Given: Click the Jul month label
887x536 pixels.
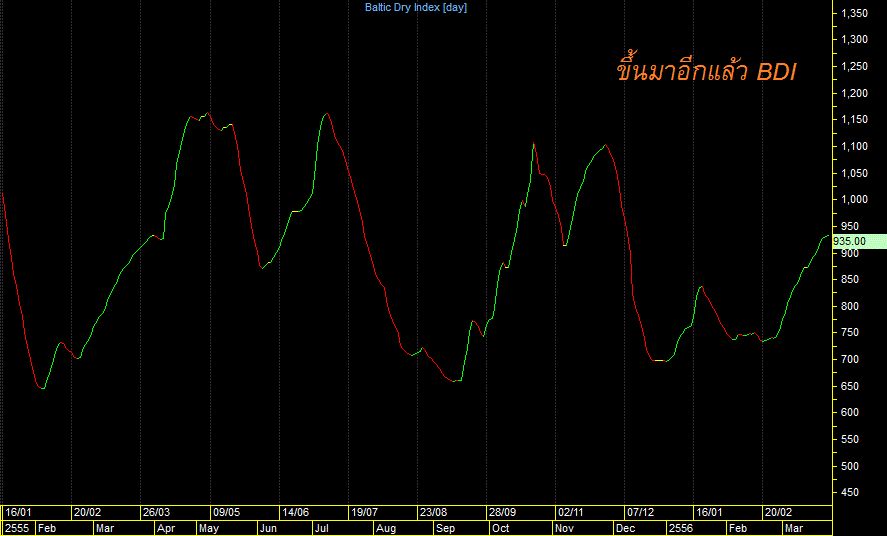Looking at the screenshot, I should (322, 529).
